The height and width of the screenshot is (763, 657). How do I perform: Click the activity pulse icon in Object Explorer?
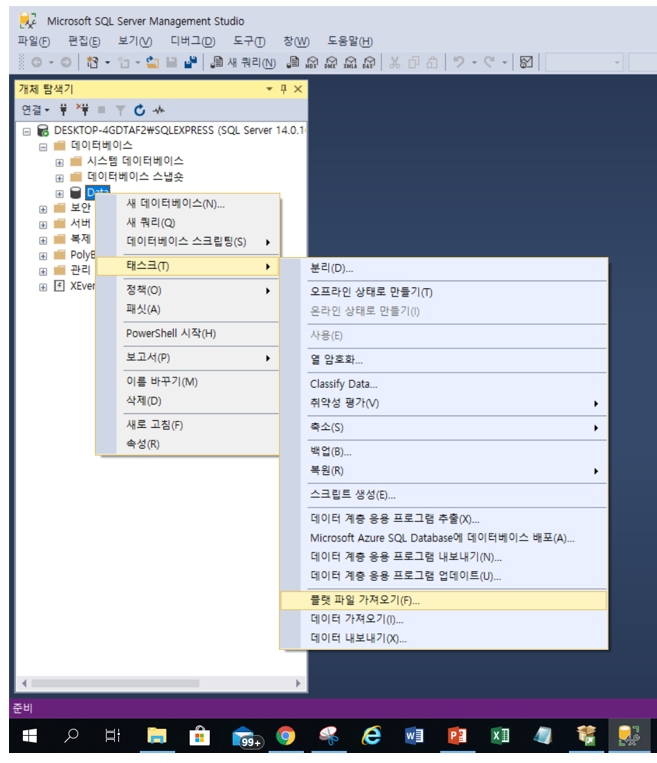tap(159, 110)
